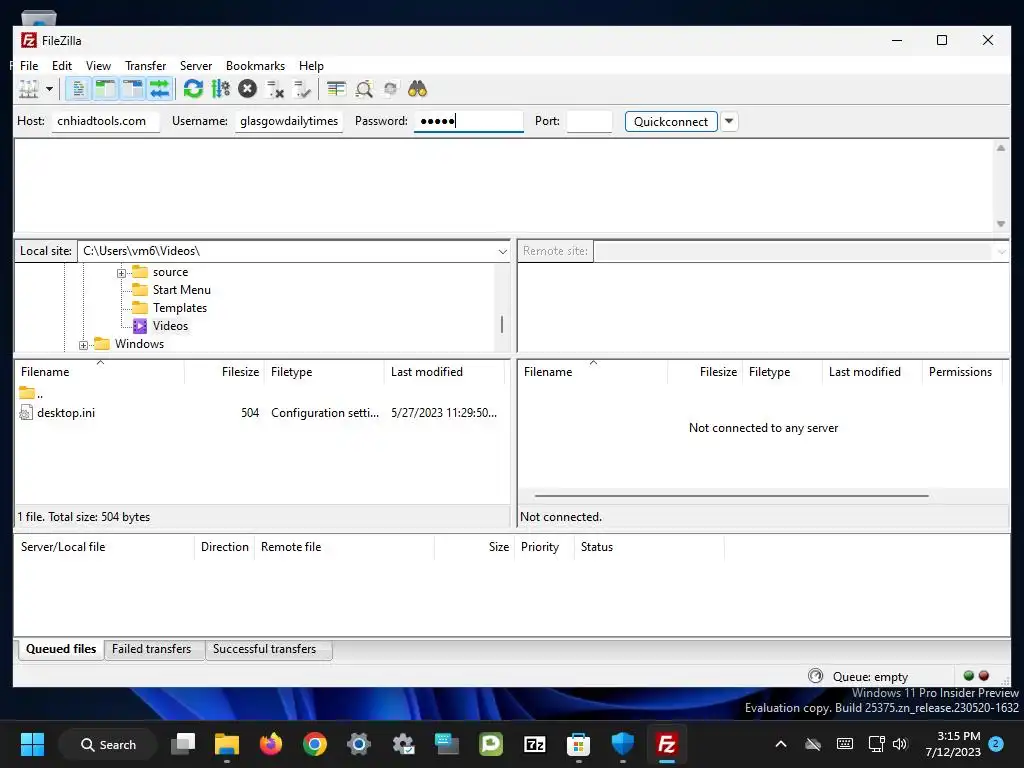Viewport: 1024px width, 768px height.
Task: Open the Site Manager icon
Action: click(x=29, y=89)
